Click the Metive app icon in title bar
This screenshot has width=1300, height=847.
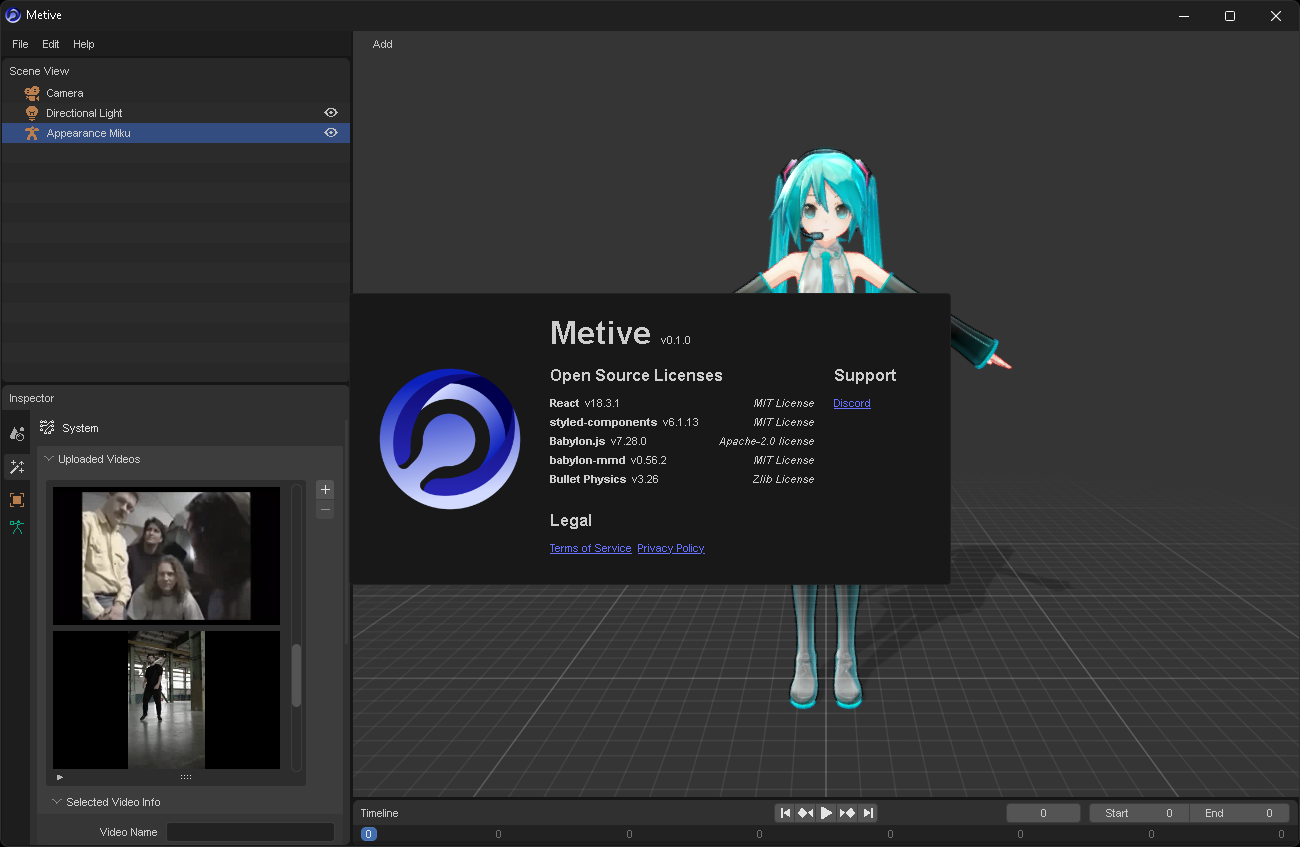(13, 15)
